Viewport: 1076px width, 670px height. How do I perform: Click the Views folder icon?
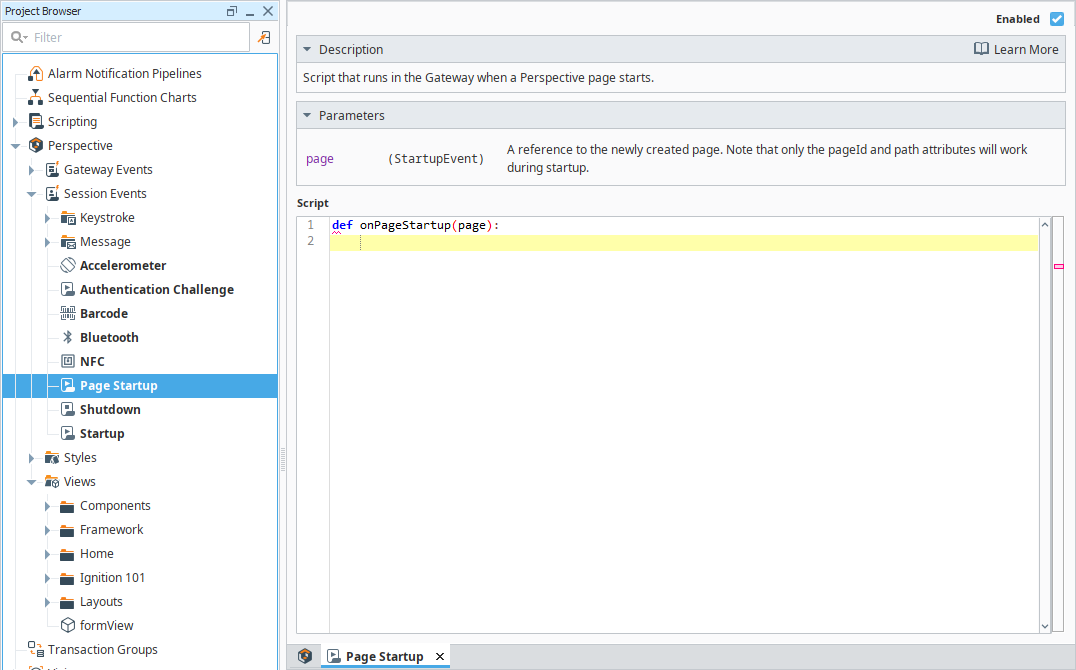pyautogui.click(x=52, y=481)
